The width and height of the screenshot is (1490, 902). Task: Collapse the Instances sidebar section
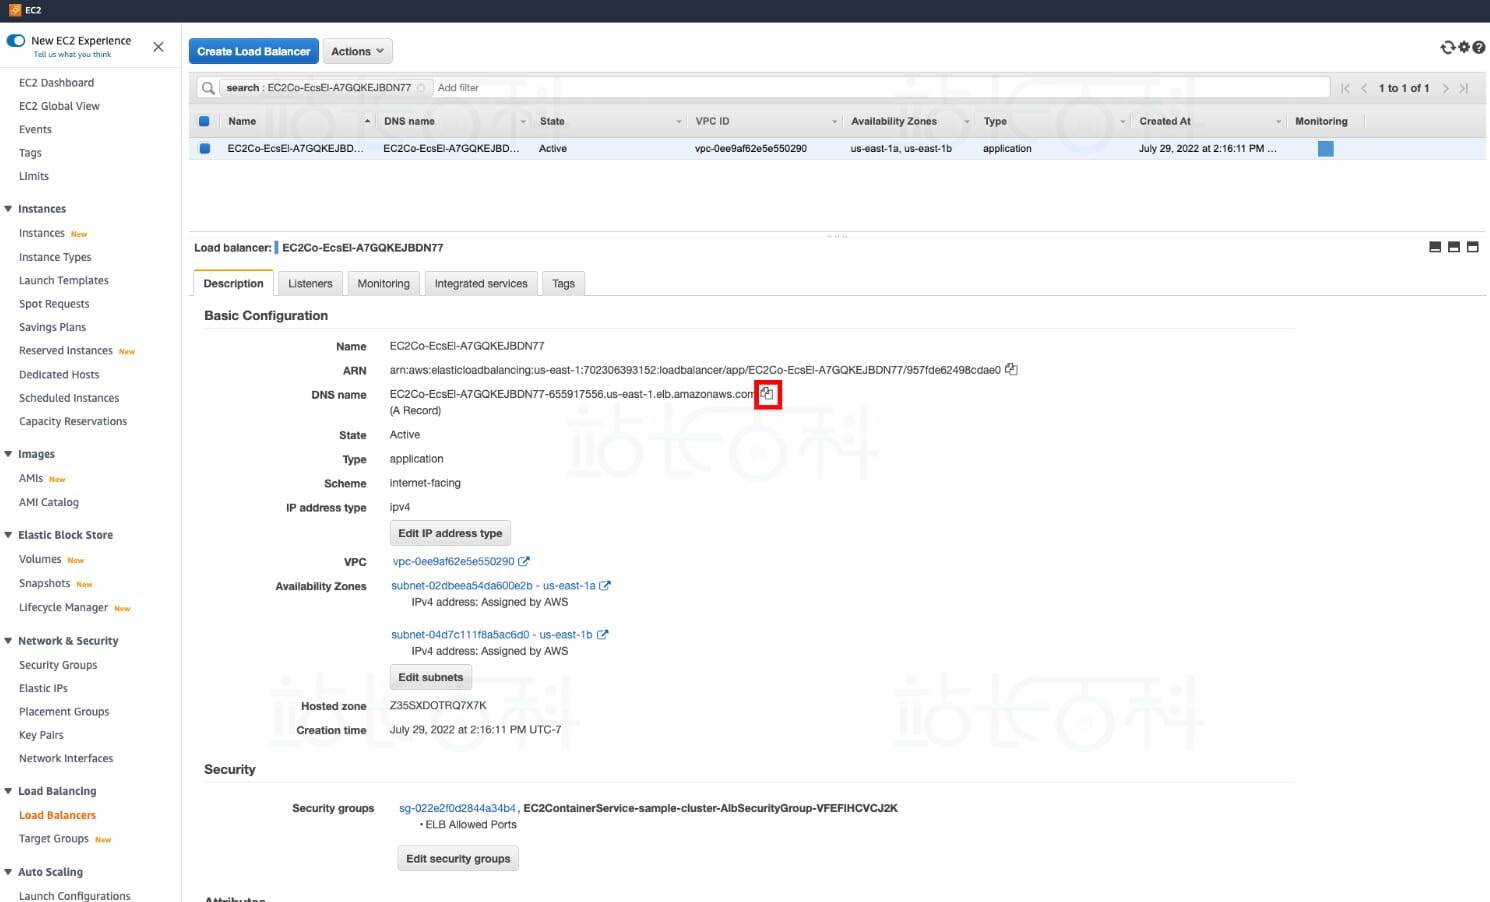[x=9, y=209]
